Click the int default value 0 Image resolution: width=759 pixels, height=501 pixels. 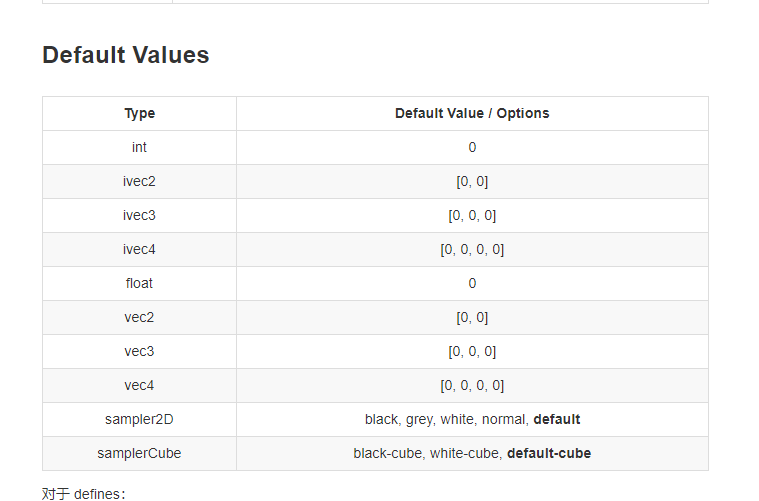coord(472,147)
